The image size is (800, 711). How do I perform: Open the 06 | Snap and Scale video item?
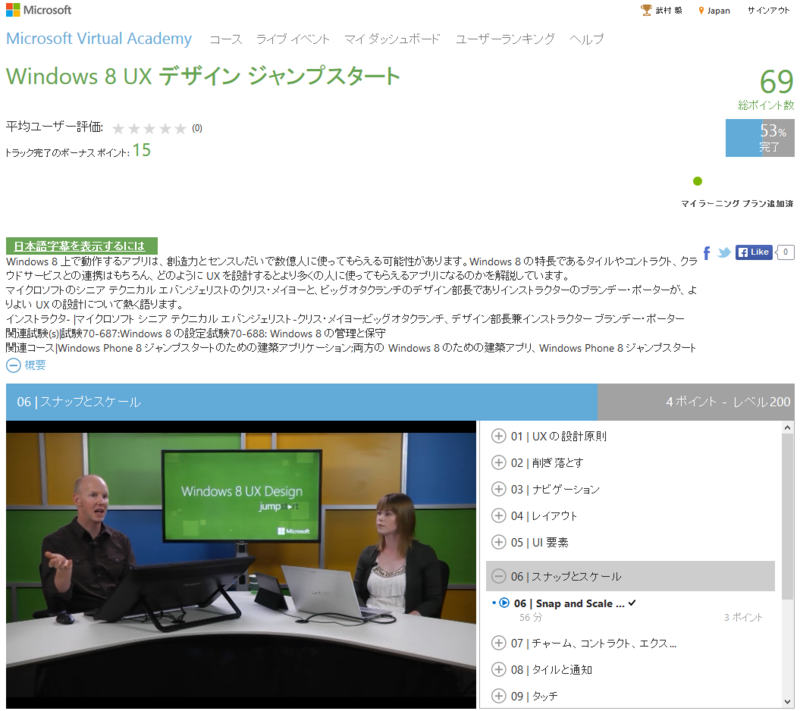click(x=569, y=603)
